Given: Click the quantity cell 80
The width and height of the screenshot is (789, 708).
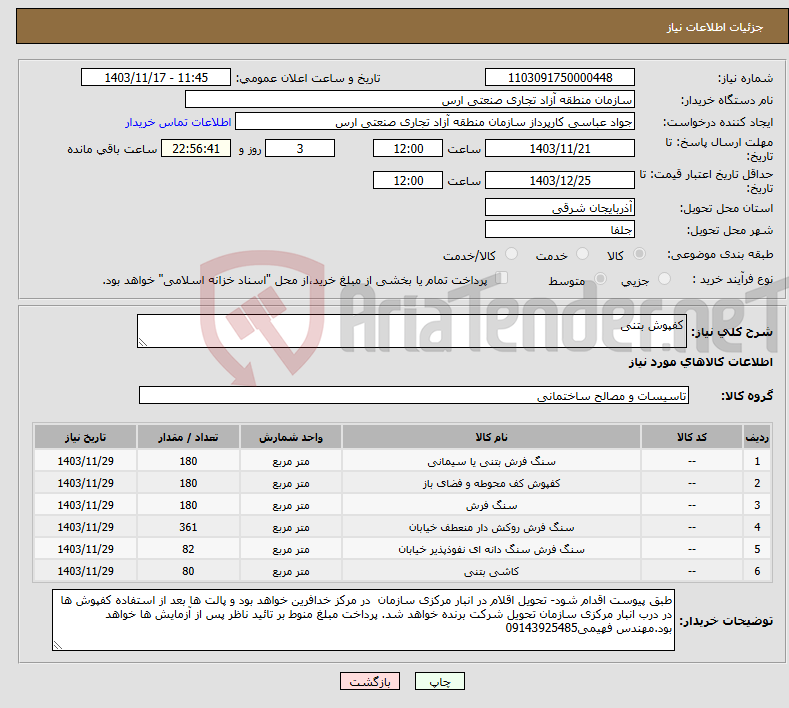Looking at the screenshot, I should pos(188,571).
